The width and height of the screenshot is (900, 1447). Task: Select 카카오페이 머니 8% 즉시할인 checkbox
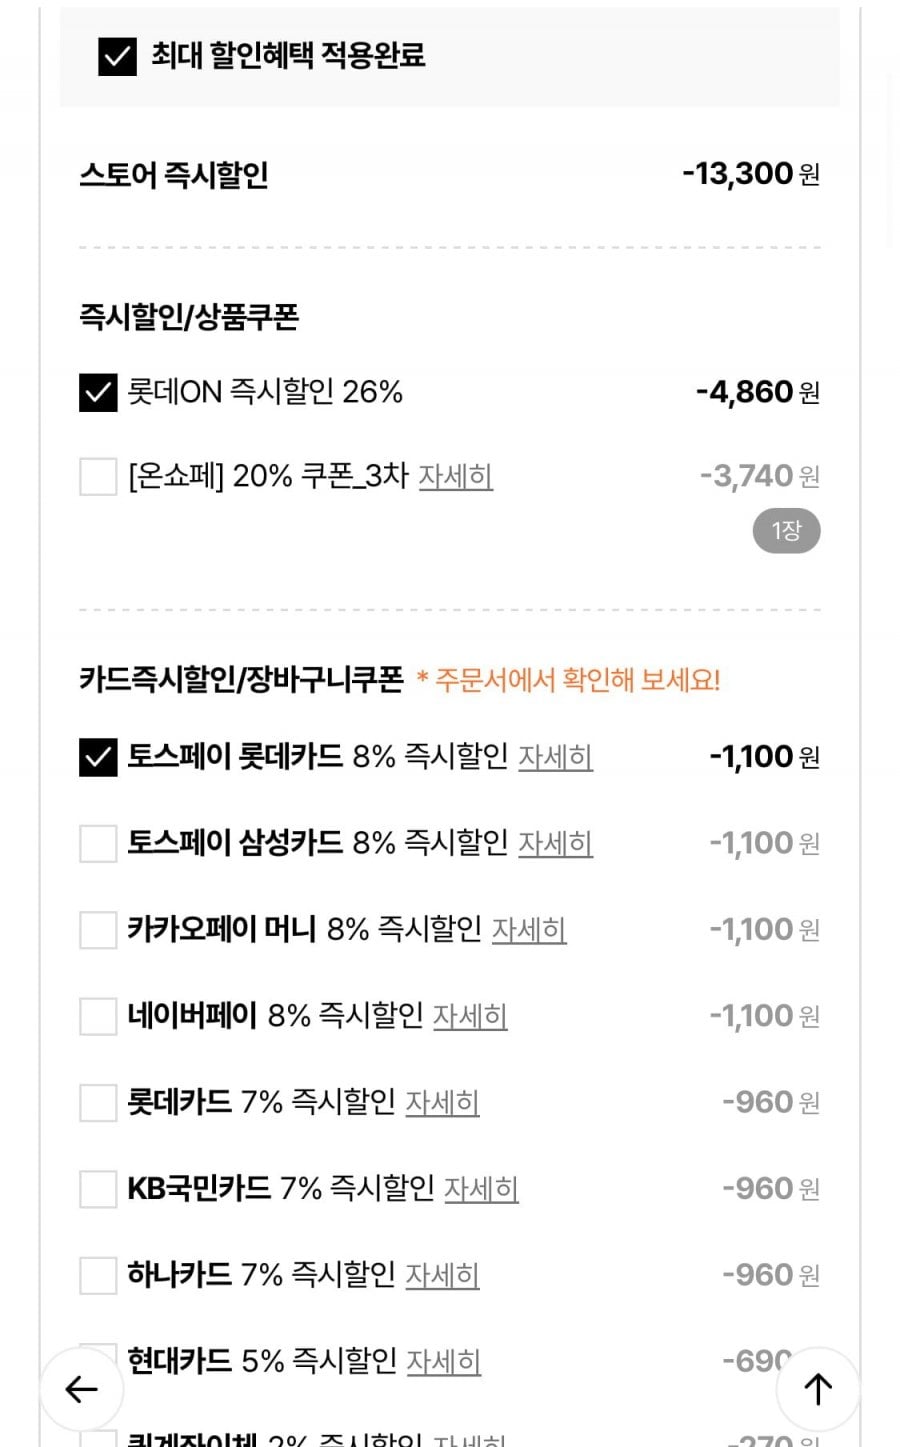[x=98, y=929]
